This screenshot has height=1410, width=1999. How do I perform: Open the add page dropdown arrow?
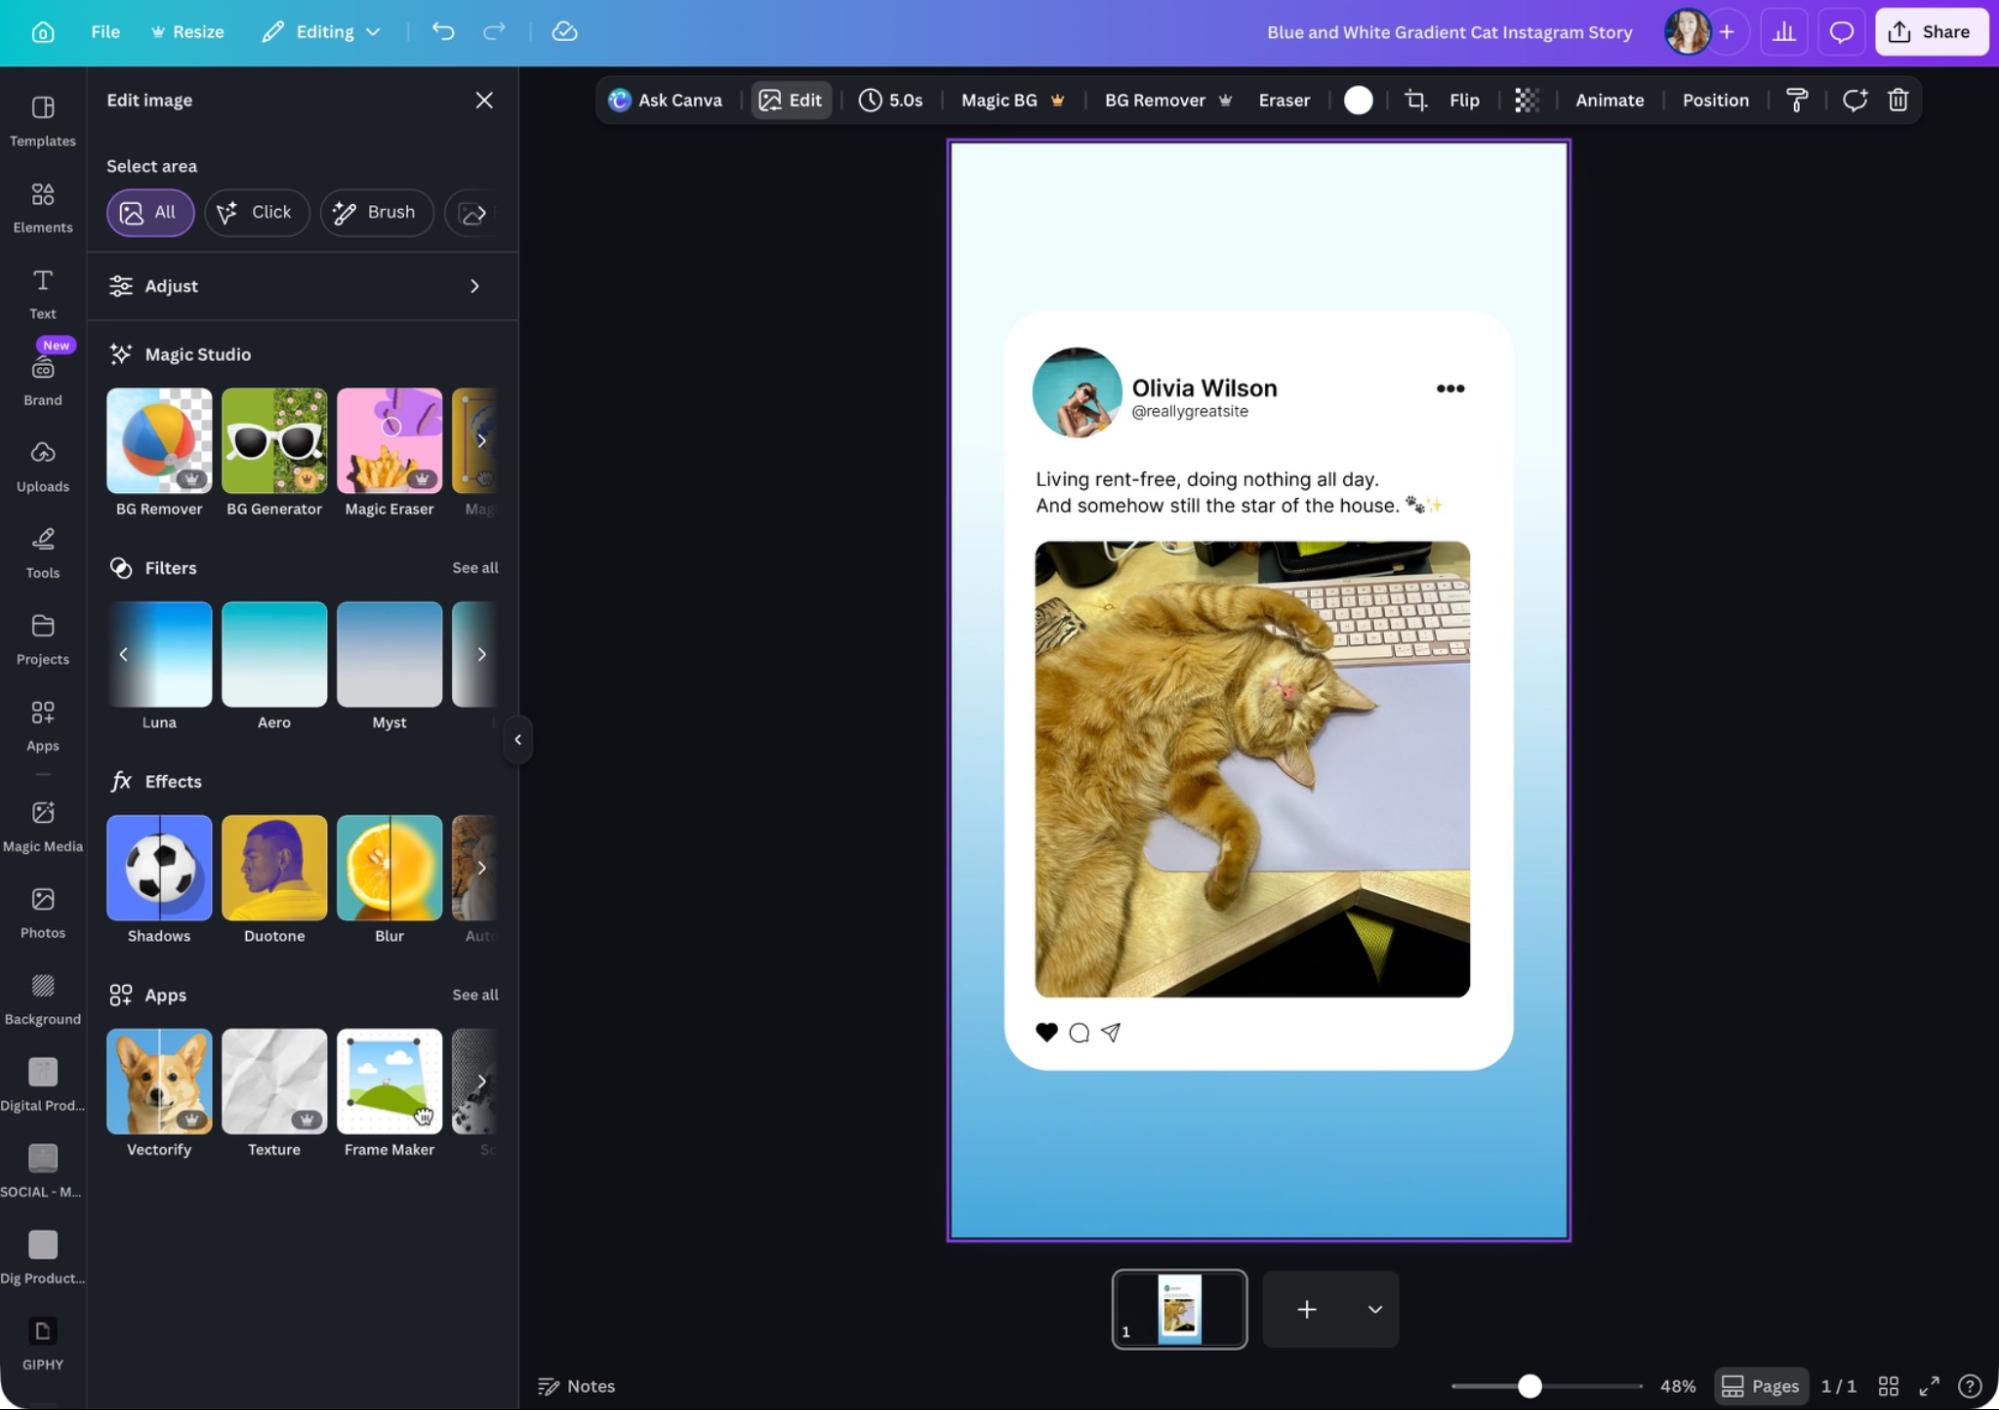(1373, 1309)
